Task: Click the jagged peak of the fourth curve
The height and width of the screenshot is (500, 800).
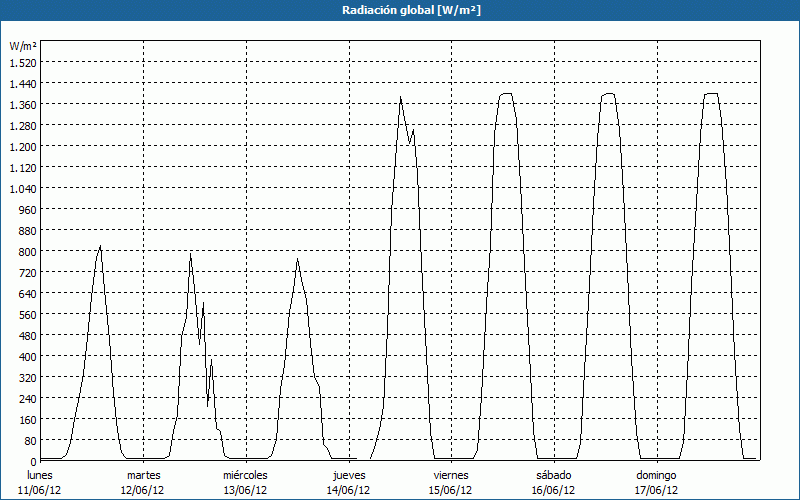Action: click(x=401, y=98)
